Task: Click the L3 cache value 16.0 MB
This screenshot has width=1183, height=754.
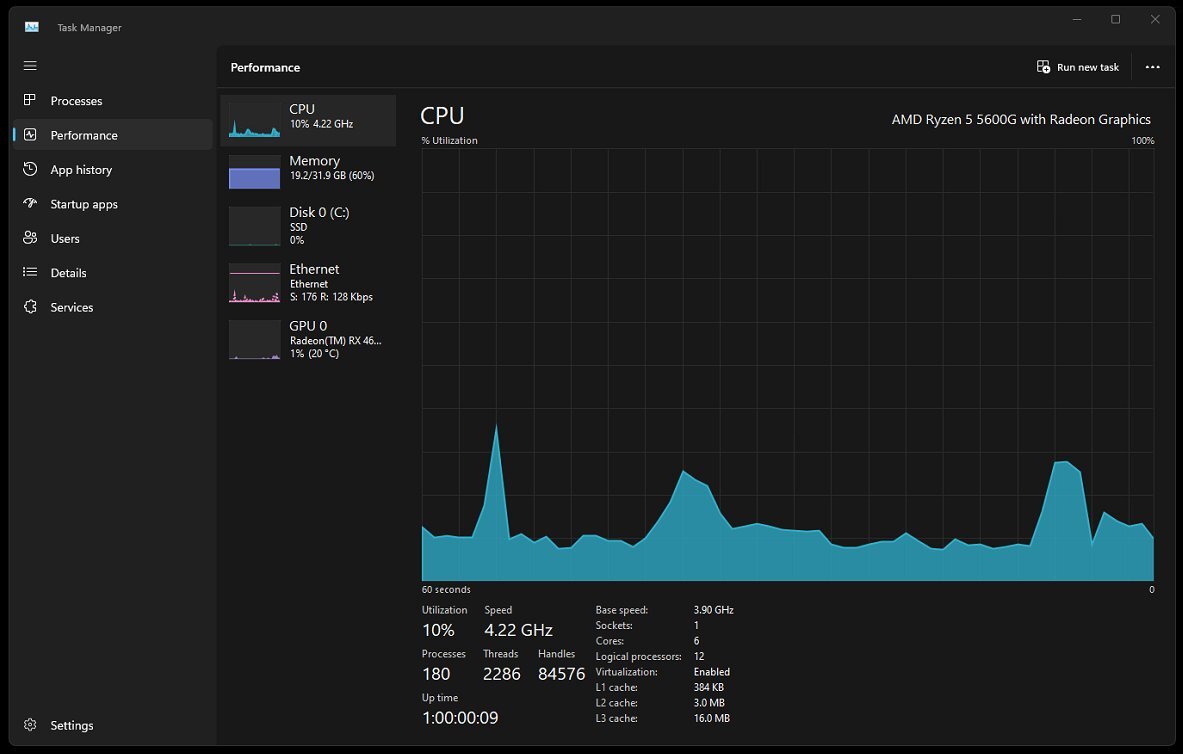Action: pyautogui.click(x=711, y=719)
